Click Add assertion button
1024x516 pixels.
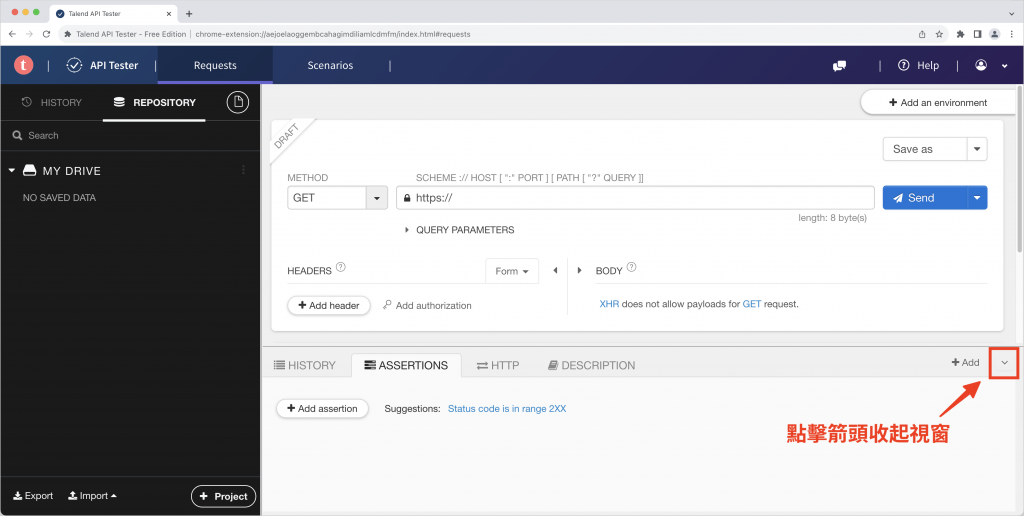point(323,408)
